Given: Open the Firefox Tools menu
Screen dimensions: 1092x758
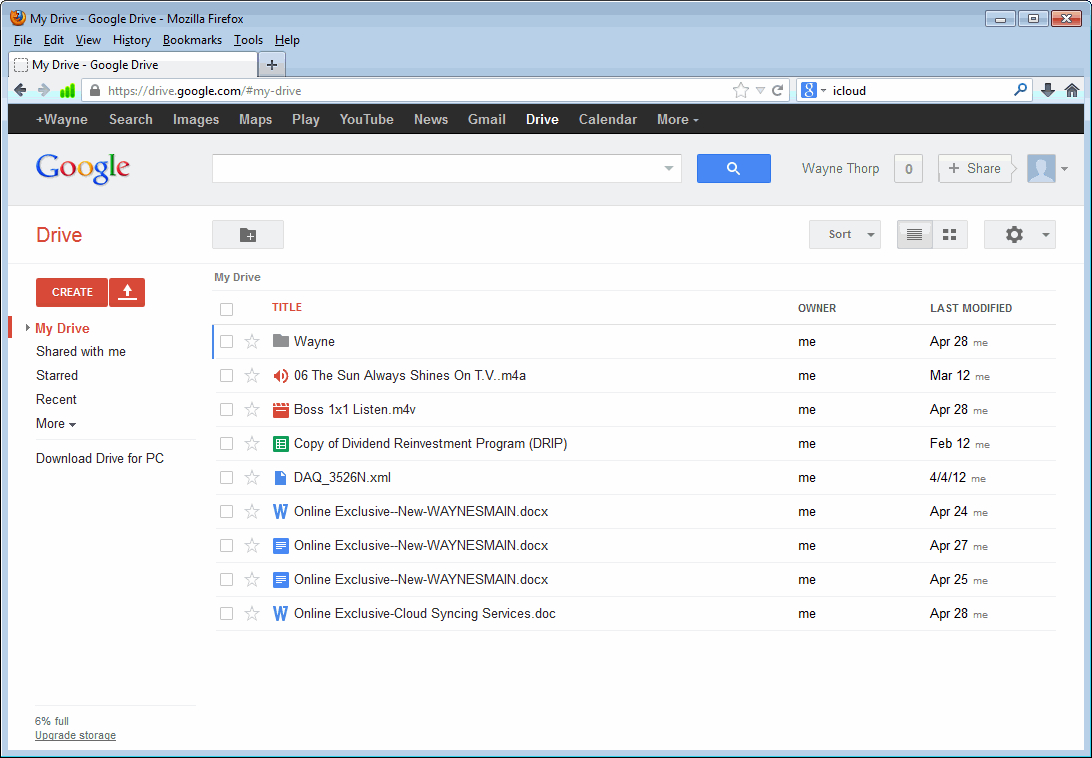Looking at the screenshot, I should [x=248, y=40].
